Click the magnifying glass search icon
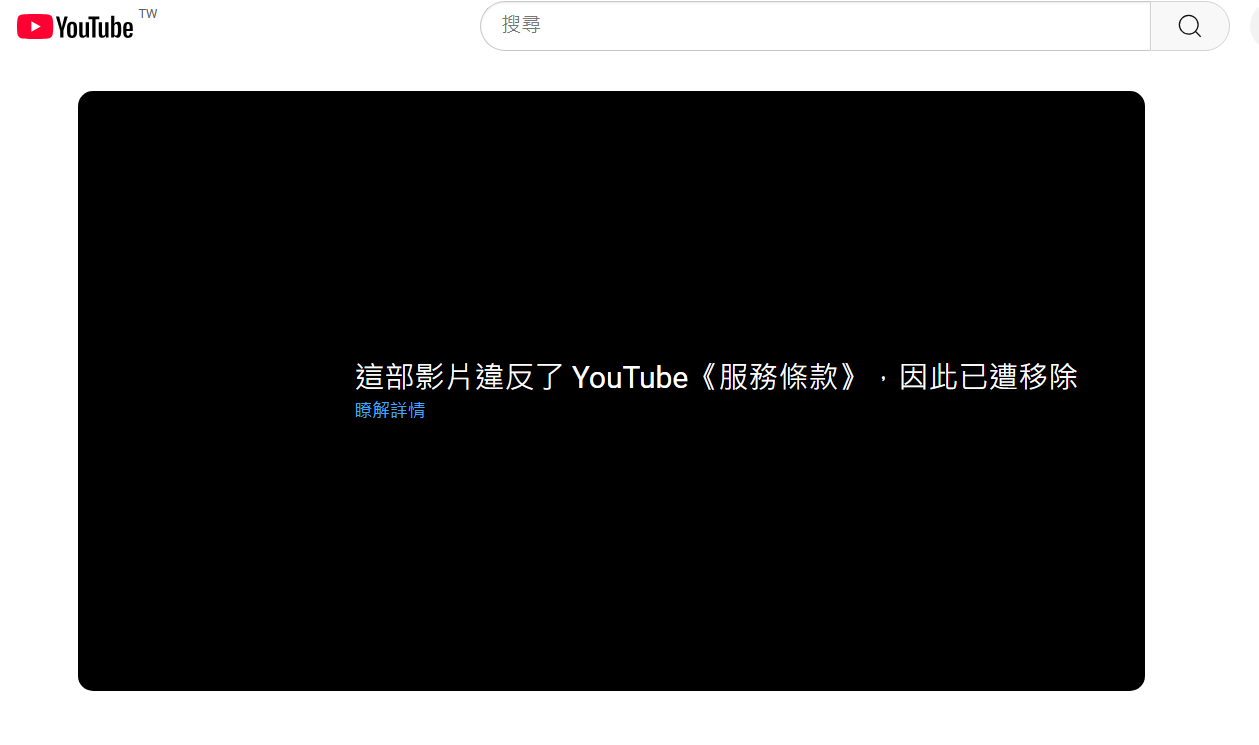1259x745 pixels. click(x=1189, y=26)
